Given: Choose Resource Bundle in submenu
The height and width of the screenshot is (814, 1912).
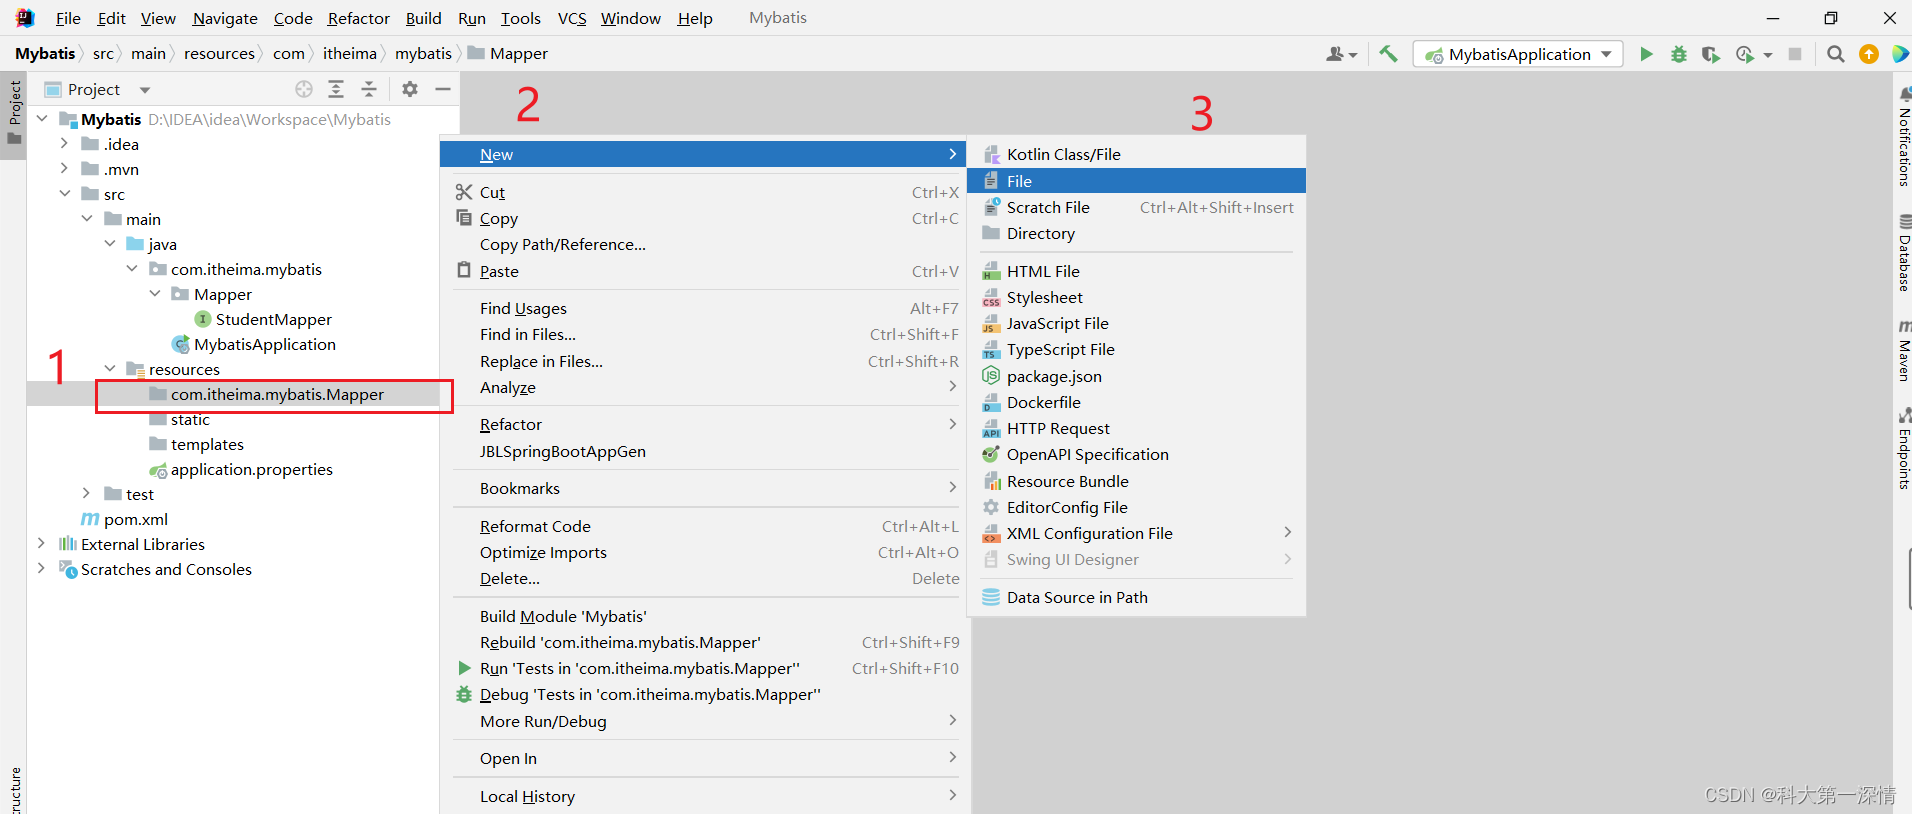Looking at the screenshot, I should 1136,481.
